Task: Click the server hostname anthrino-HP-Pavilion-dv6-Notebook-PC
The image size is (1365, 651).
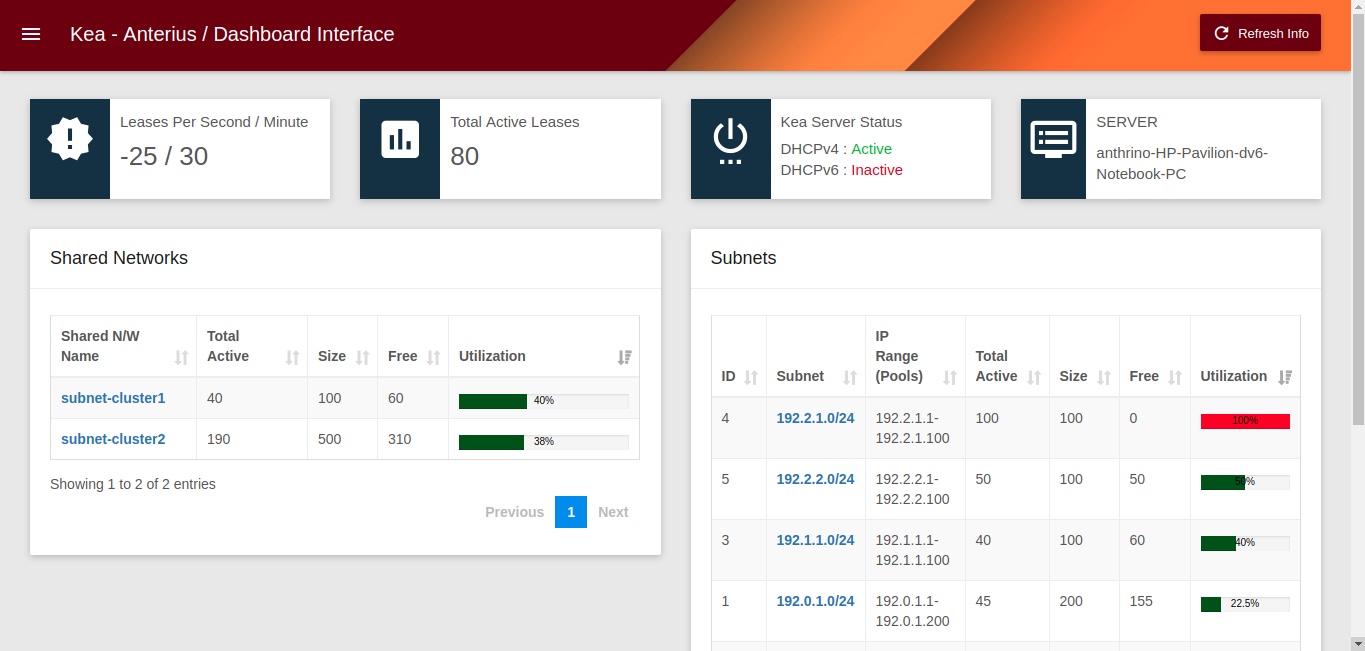Action: click(1182, 163)
